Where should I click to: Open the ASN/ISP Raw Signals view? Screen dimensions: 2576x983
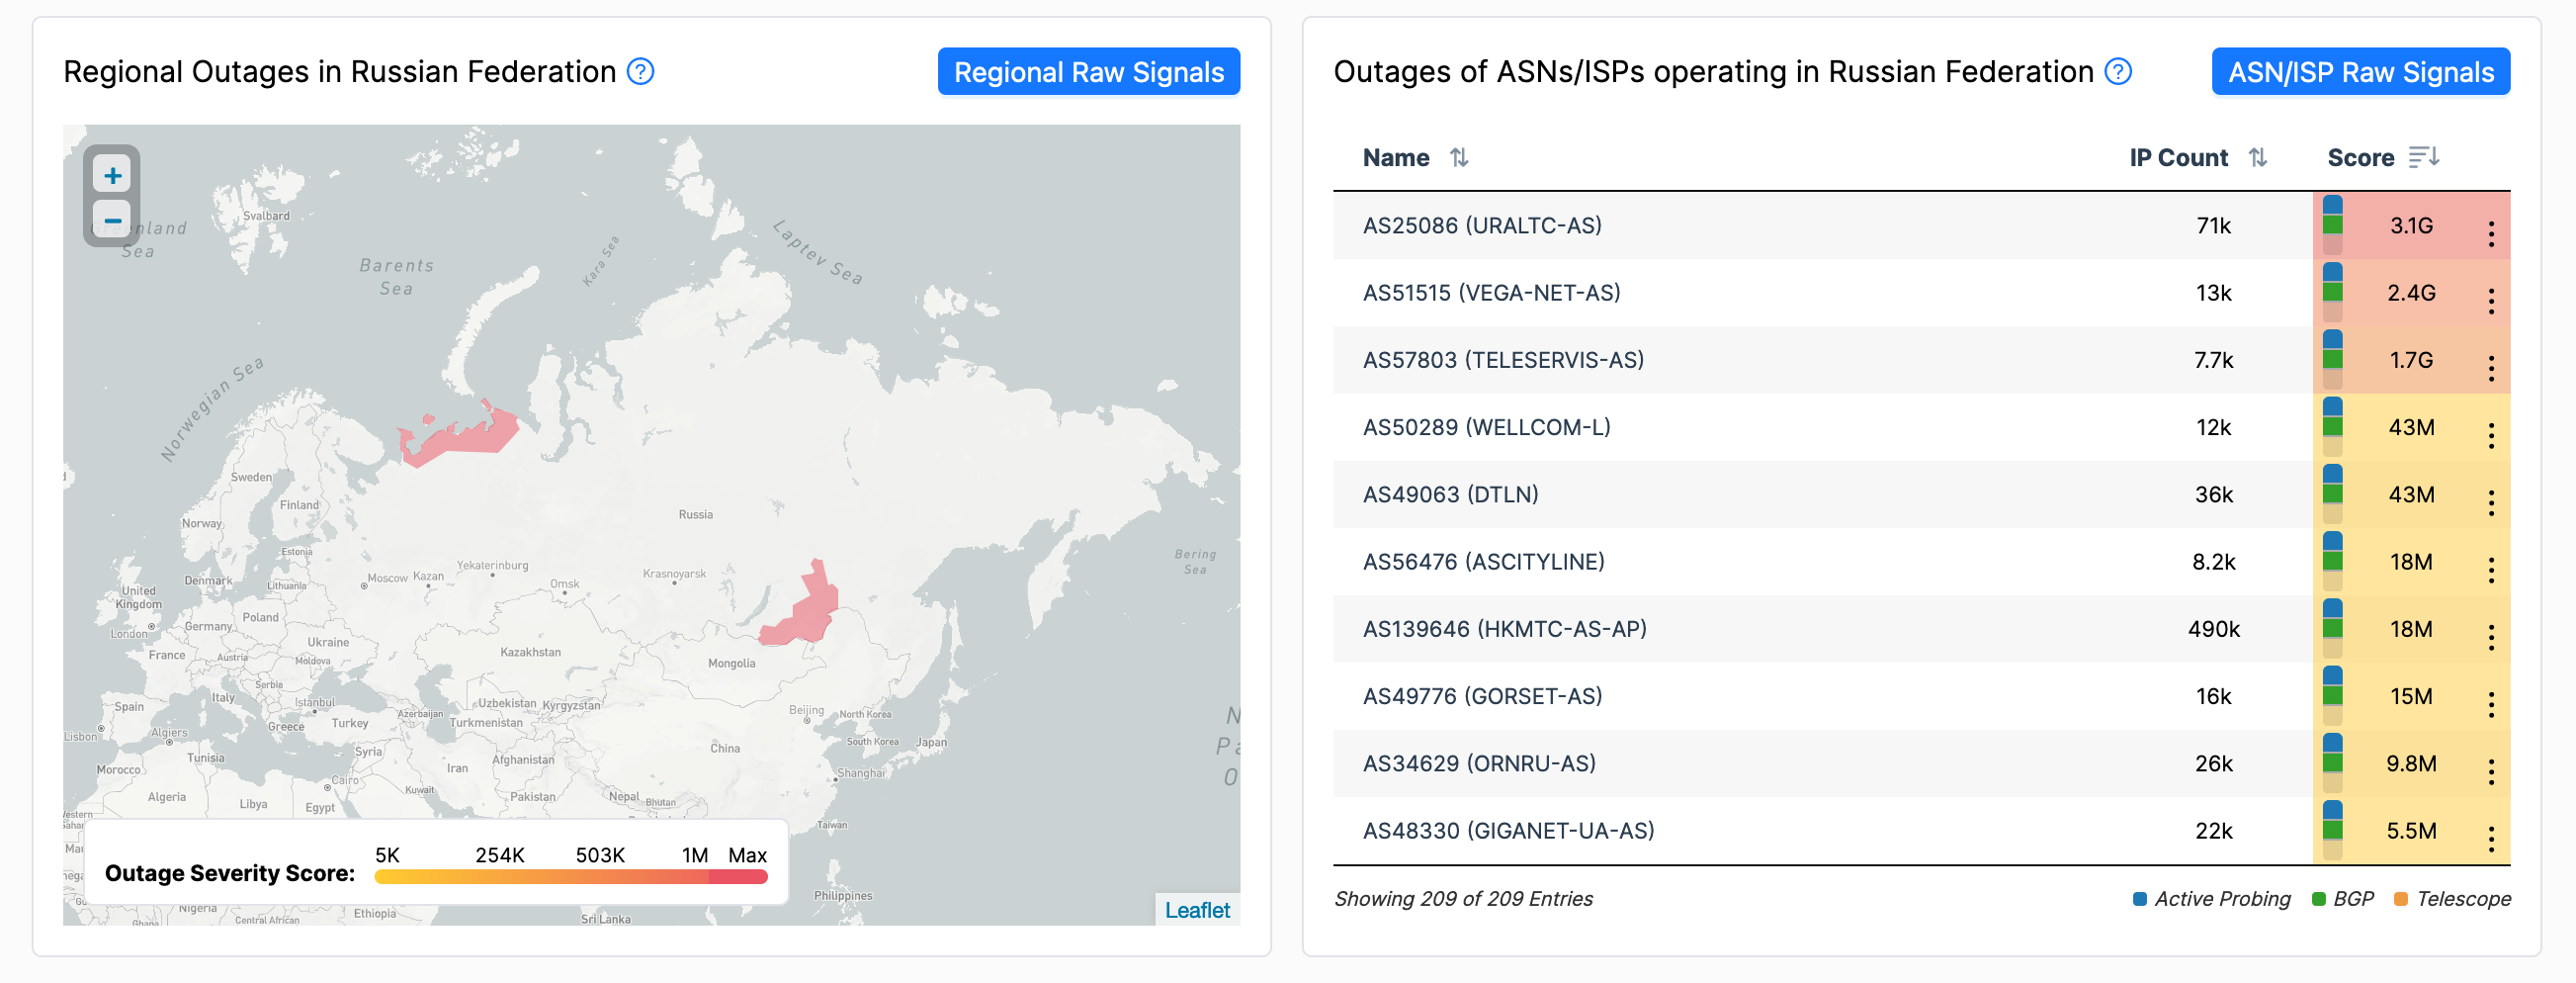[2361, 71]
